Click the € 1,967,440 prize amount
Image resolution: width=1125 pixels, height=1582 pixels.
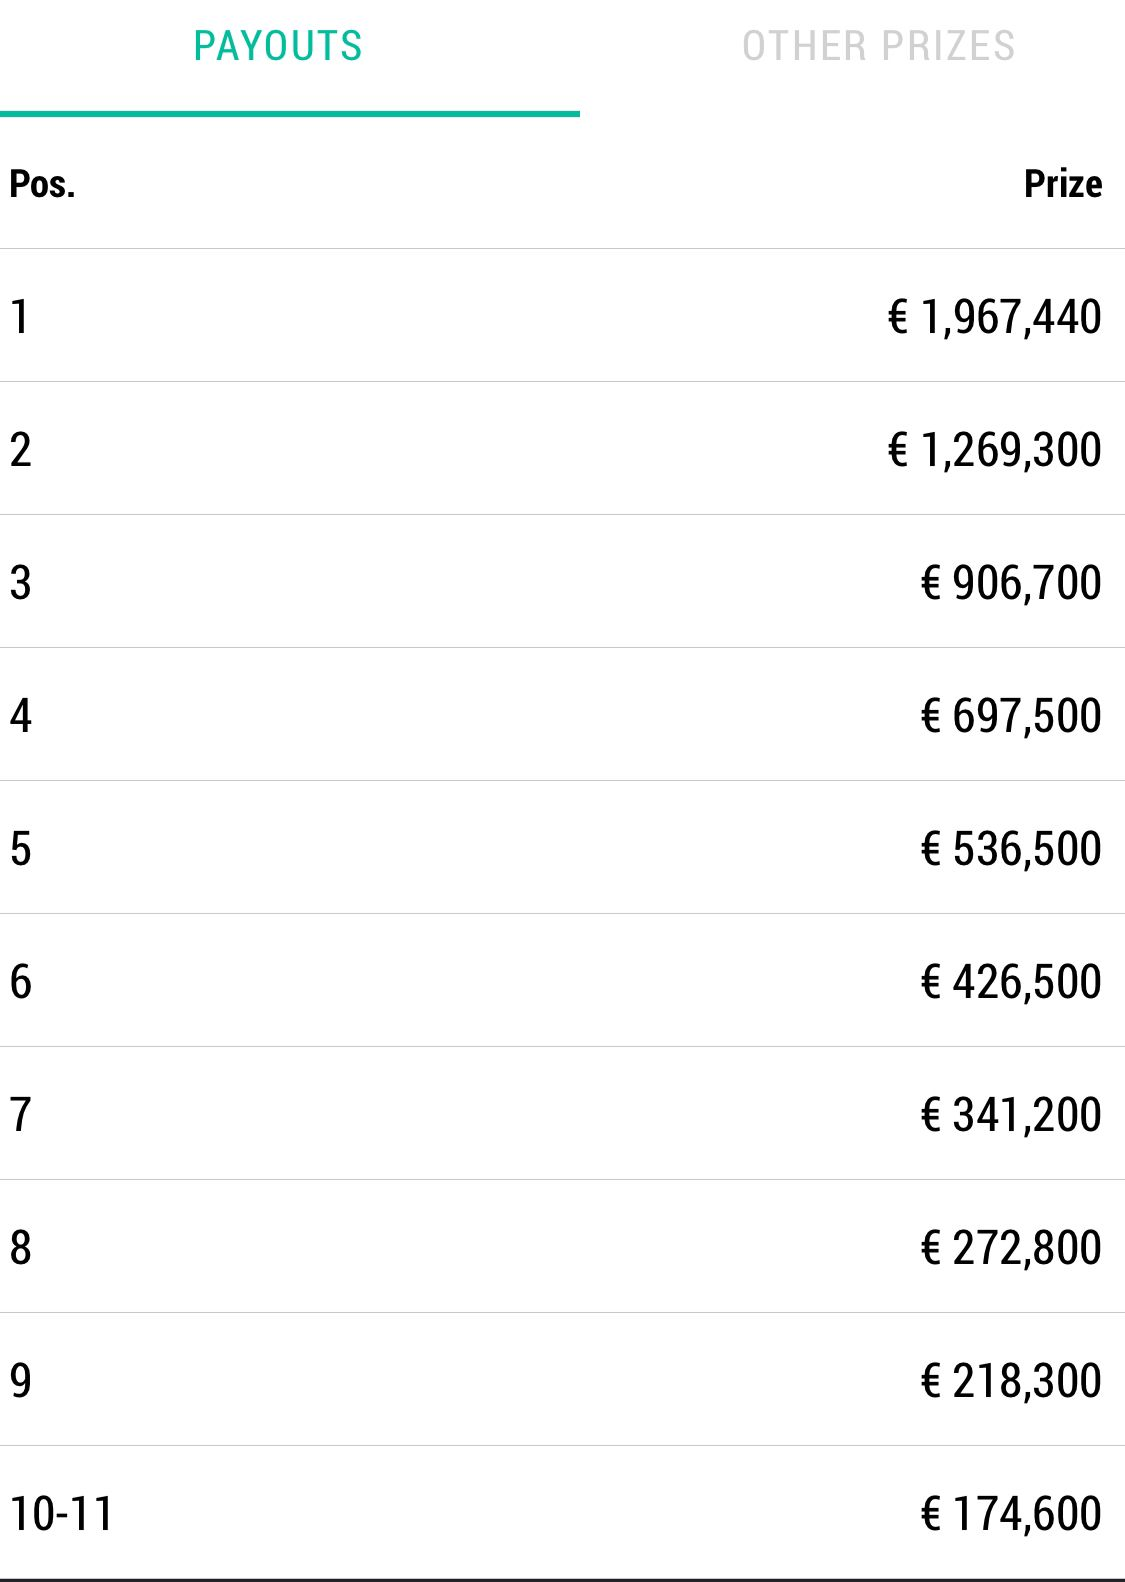(995, 317)
